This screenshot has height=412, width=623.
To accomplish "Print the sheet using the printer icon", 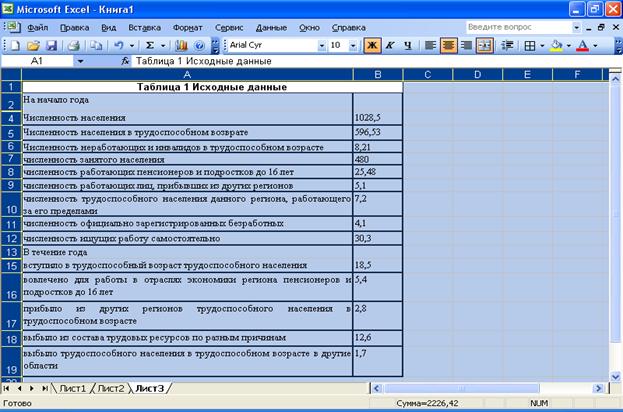I will [x=74, y=46].
